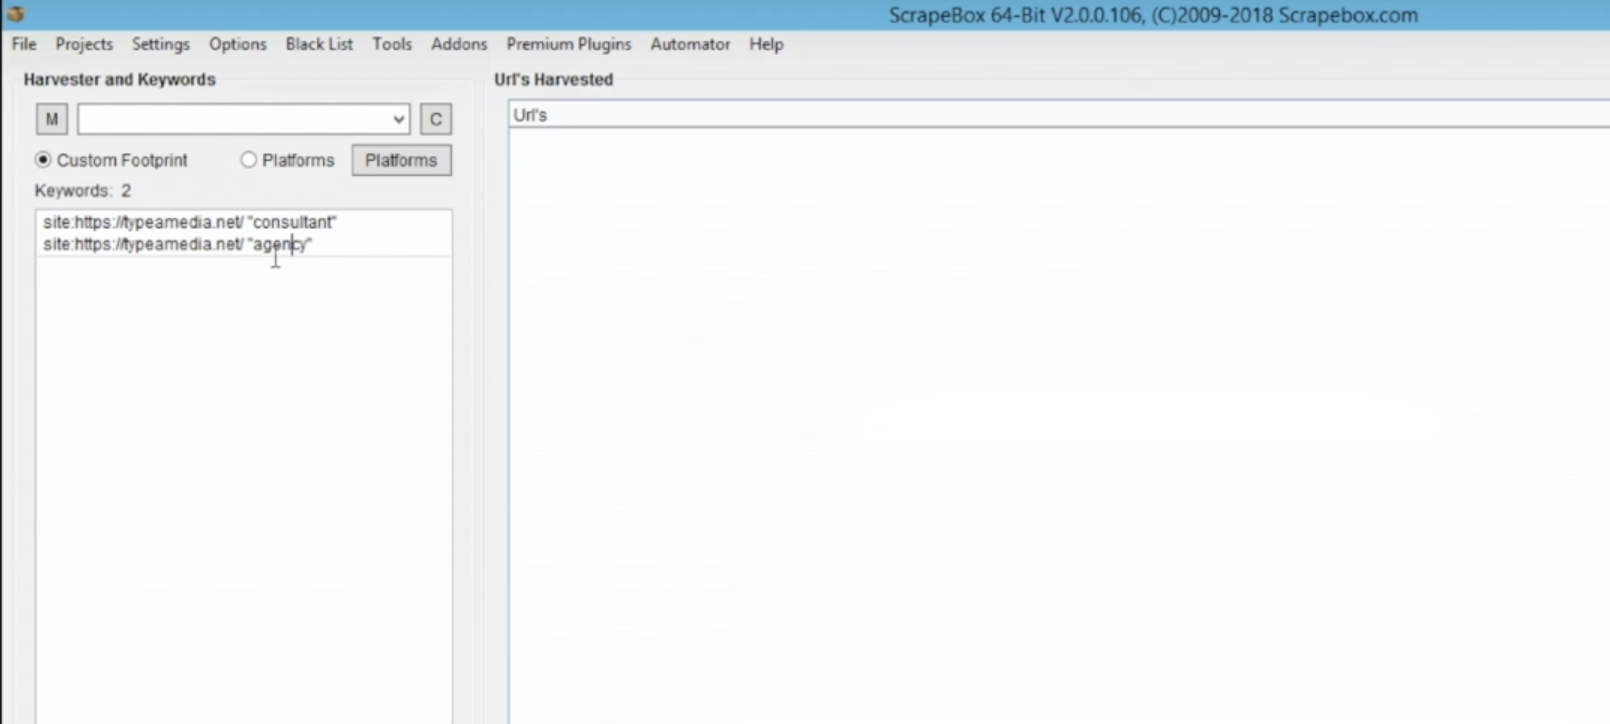
Task: Open the Options menu
Action: pos(238,44)
